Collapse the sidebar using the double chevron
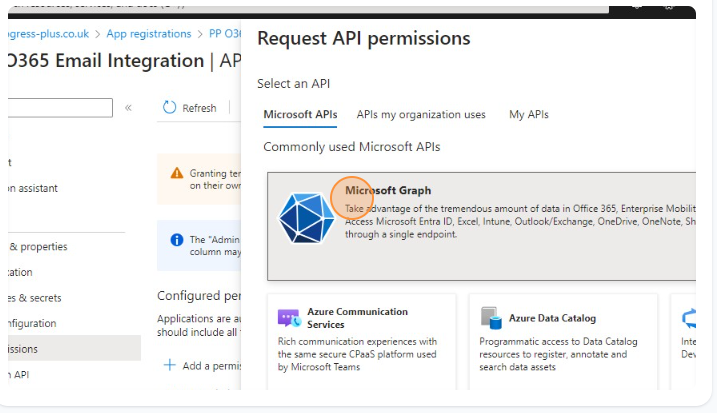Screen dimensions: 717x413 click(x=128, y=108)
